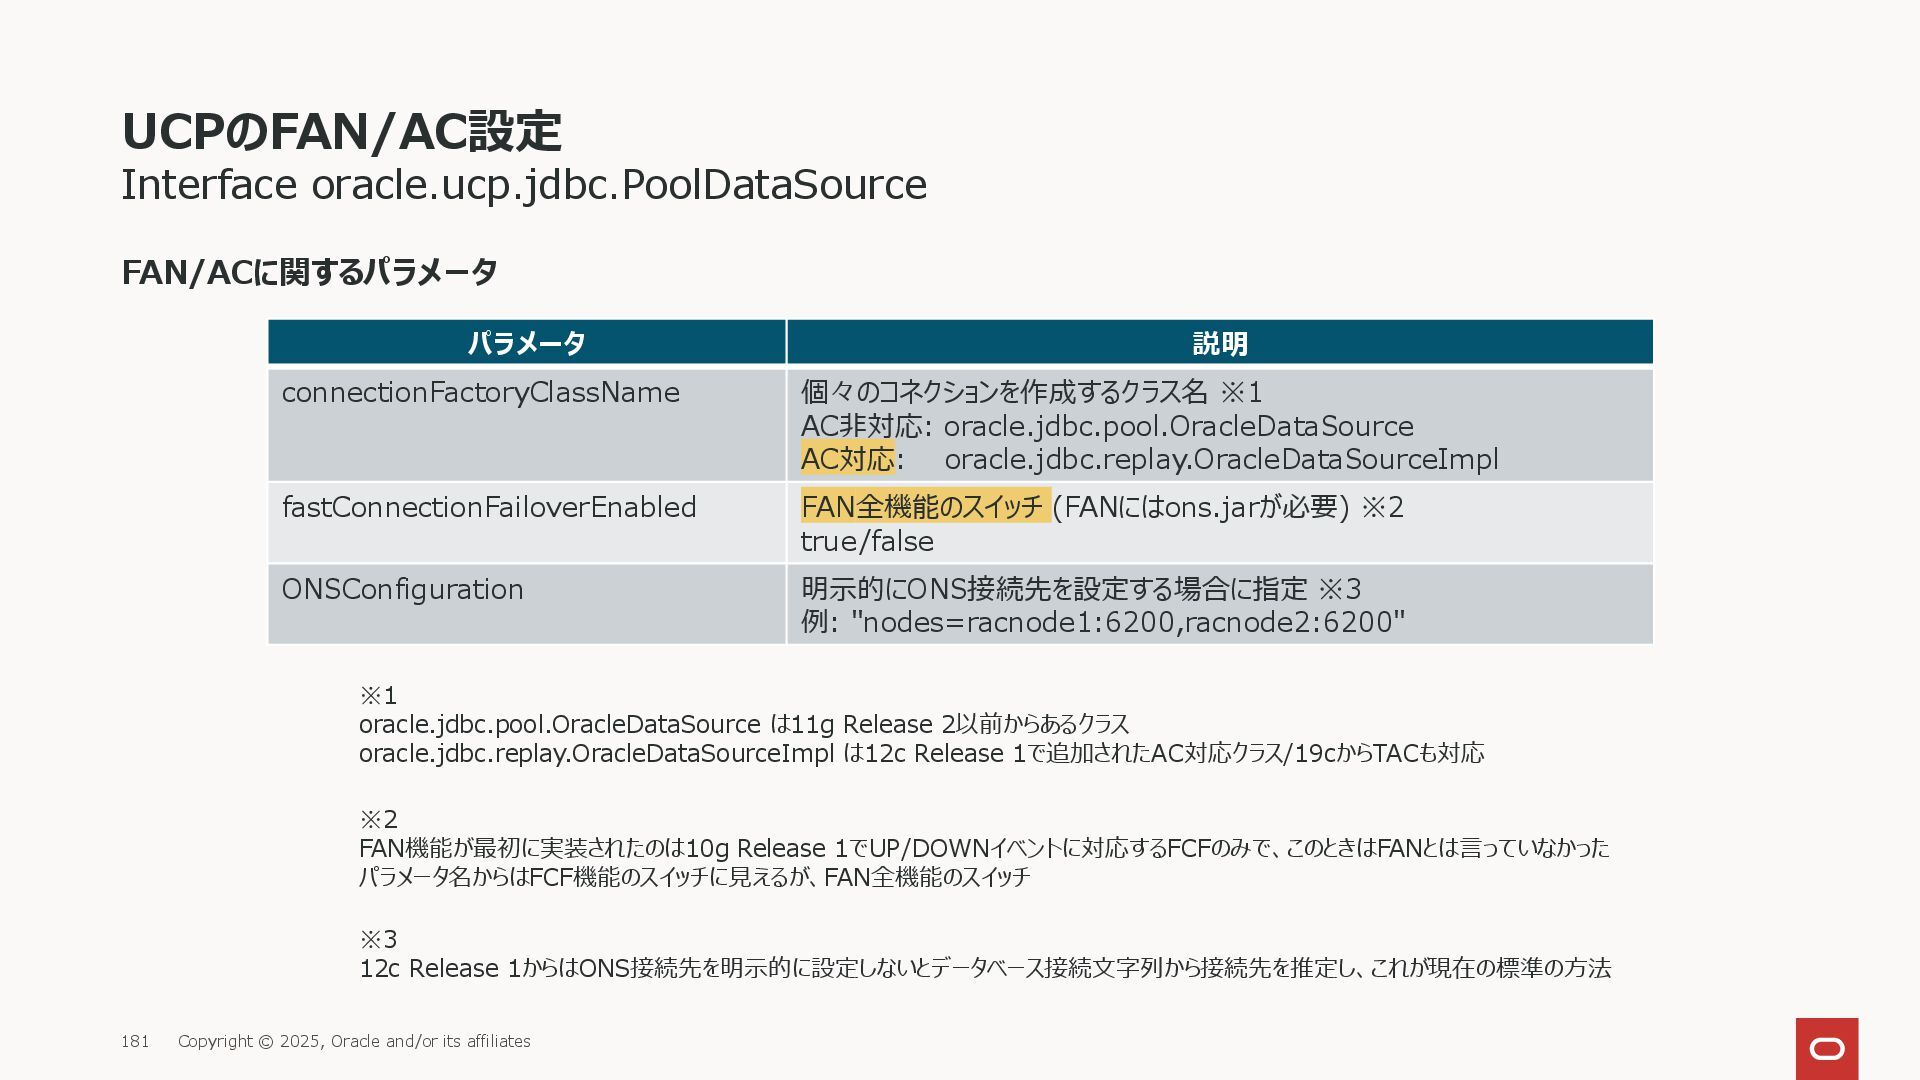The width and height of the screenshot is (1920, 1080).
Task: Click 'AC非対応: oracle.jdbc.pool.OracleDataSource' line
Action: 1107,426
